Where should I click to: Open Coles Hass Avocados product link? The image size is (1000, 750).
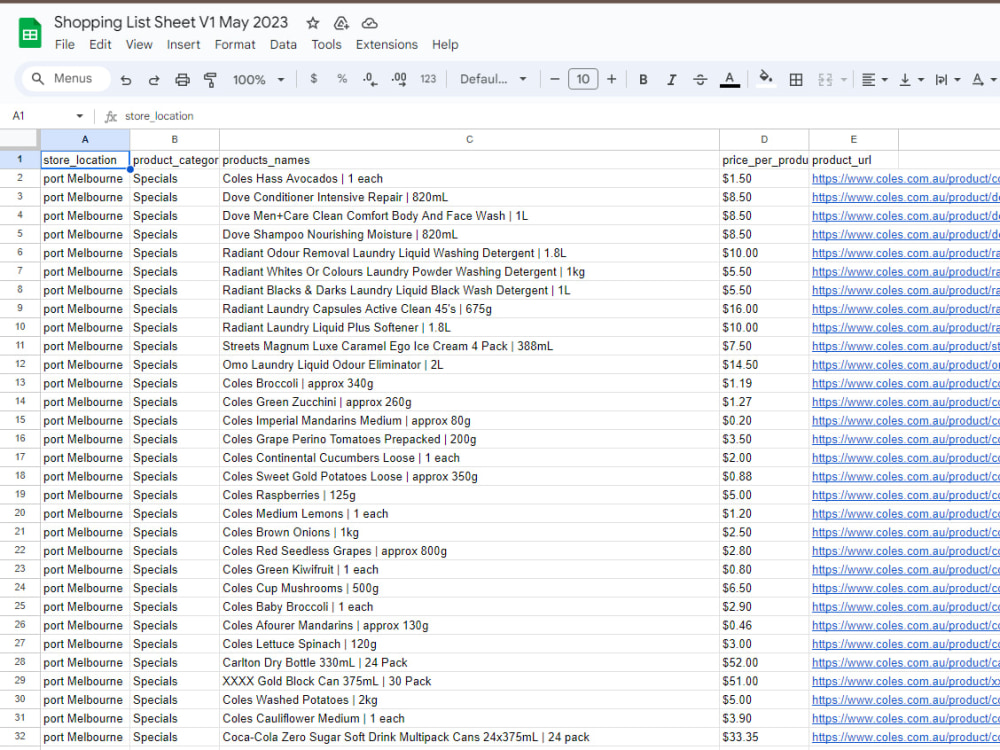pyautogui.click(x=906, y=179)
